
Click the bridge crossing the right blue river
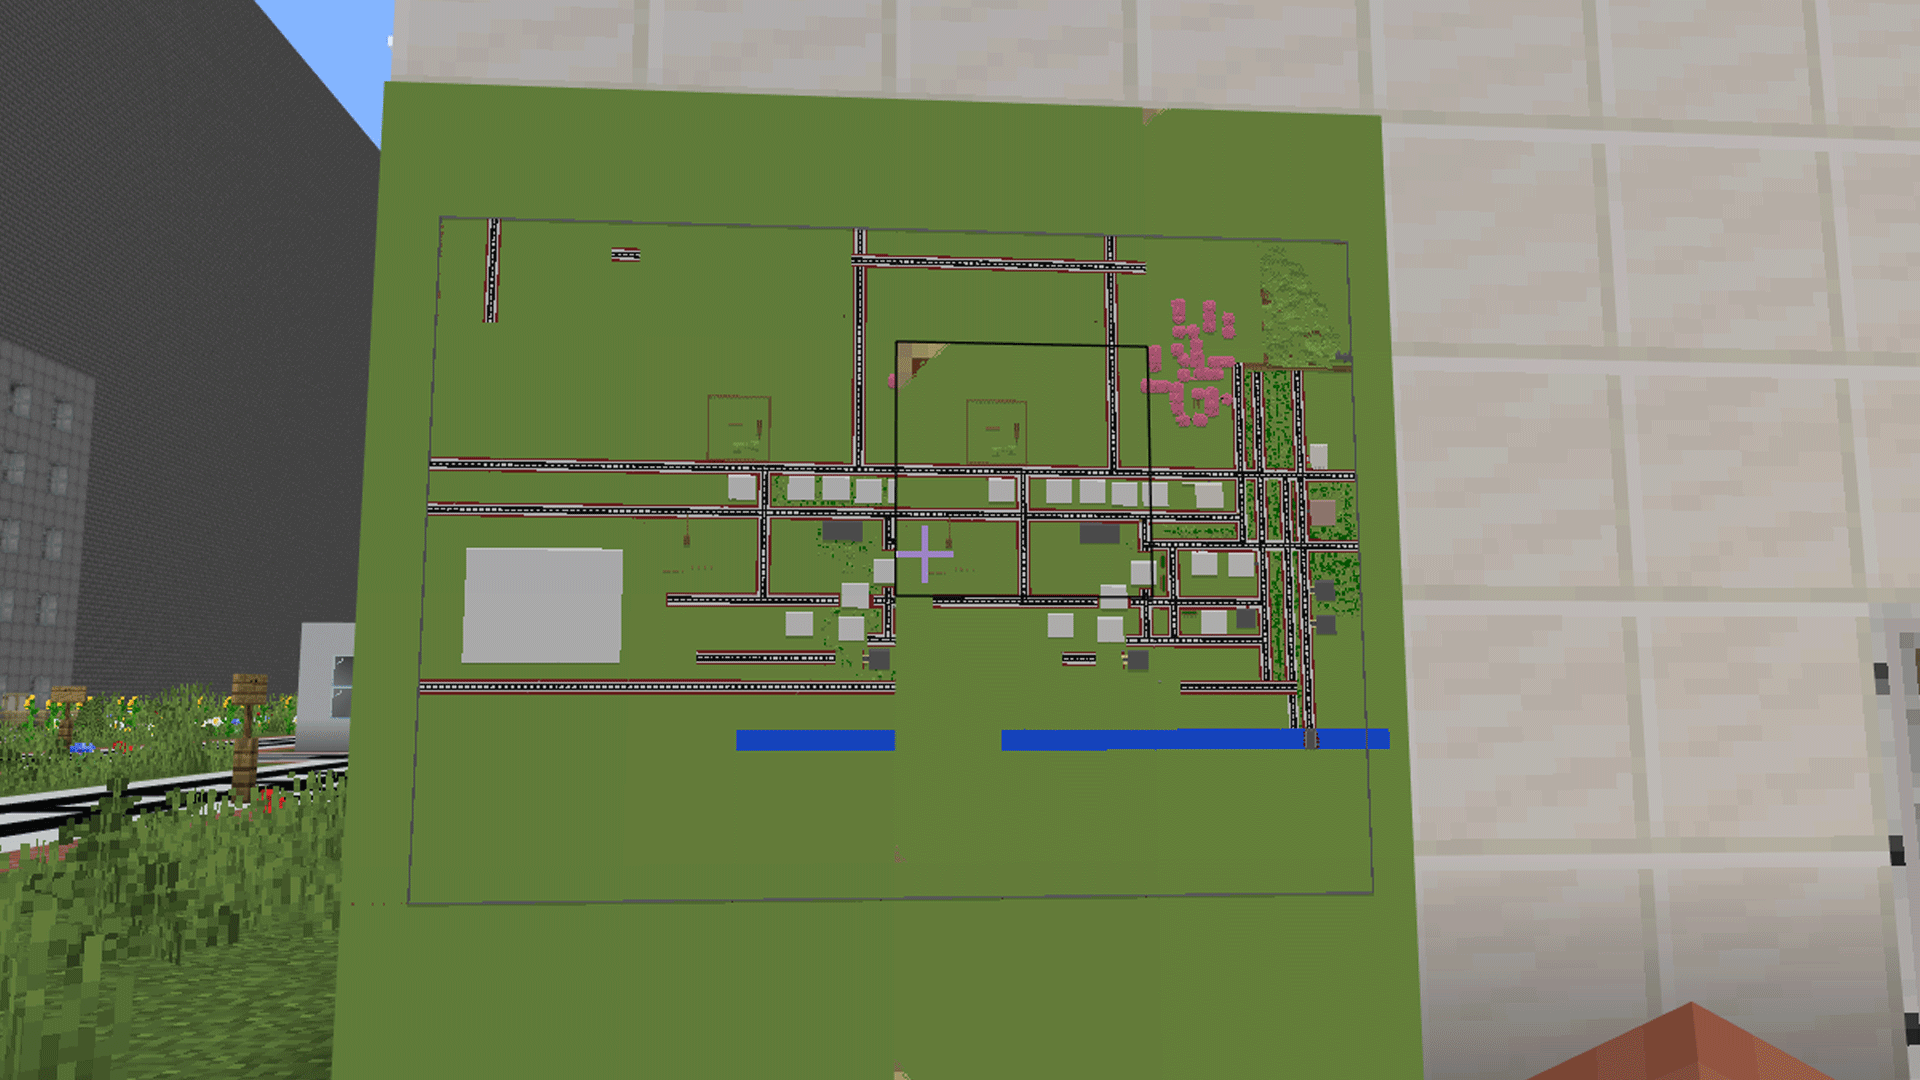click(x=1310, y=740)
